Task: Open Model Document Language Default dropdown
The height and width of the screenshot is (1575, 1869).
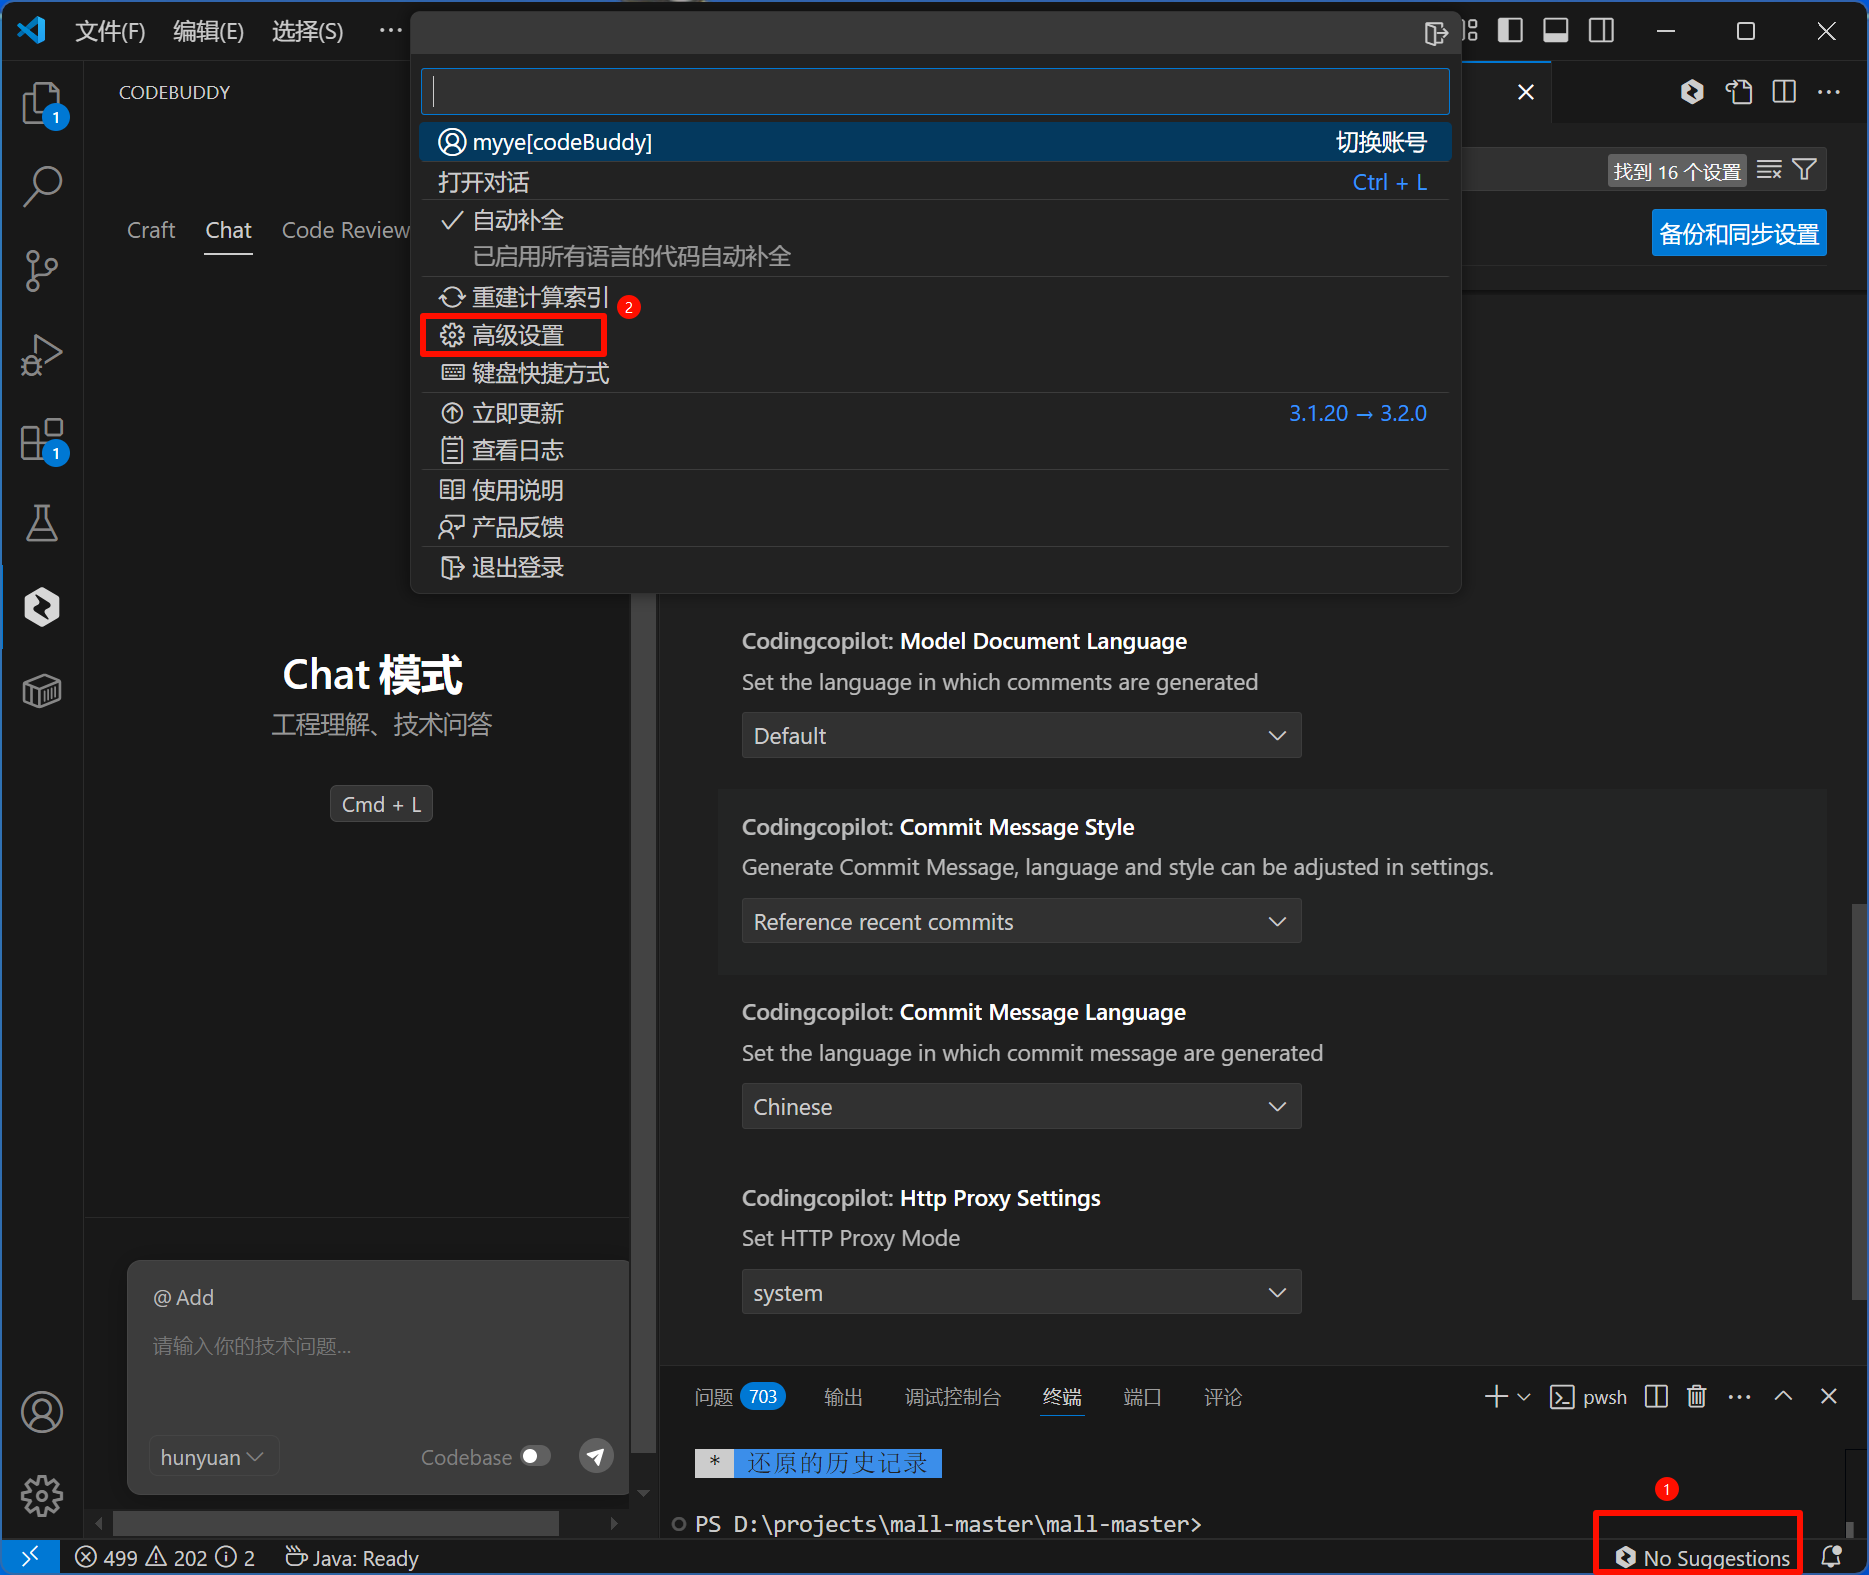Action: 1021,736
